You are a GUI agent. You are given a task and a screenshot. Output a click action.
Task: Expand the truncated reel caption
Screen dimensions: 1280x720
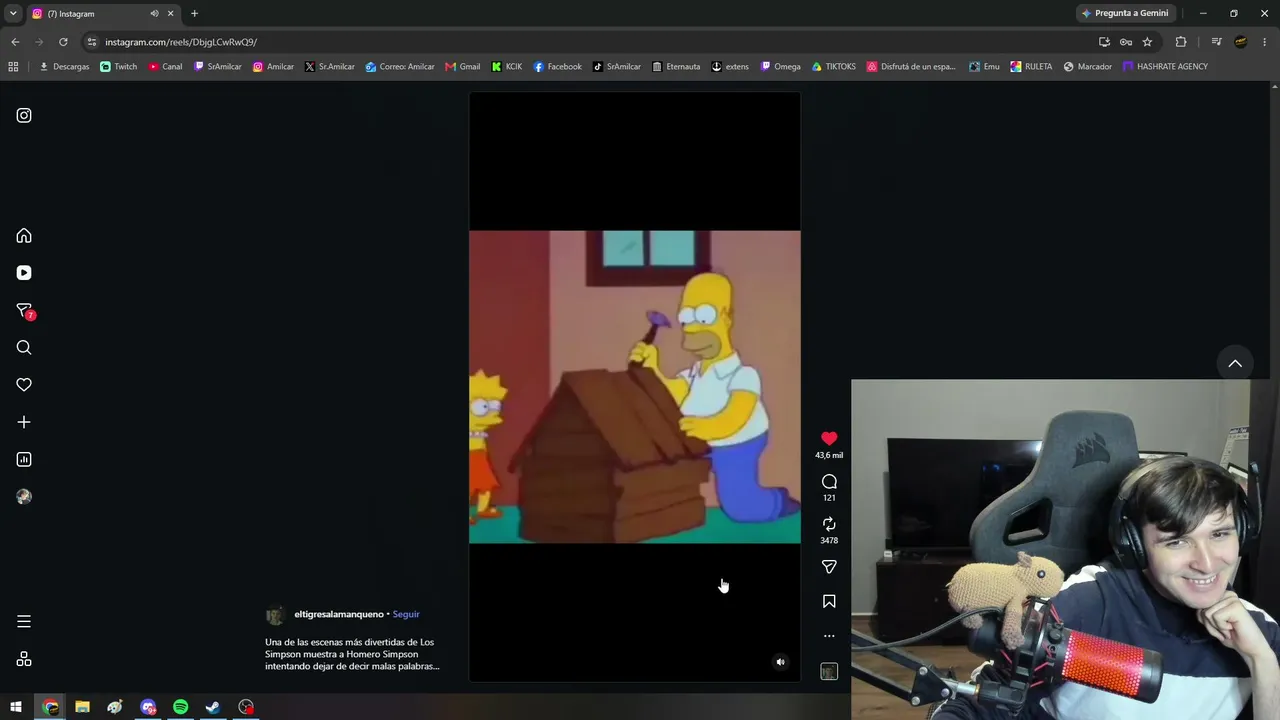(352, 654)
